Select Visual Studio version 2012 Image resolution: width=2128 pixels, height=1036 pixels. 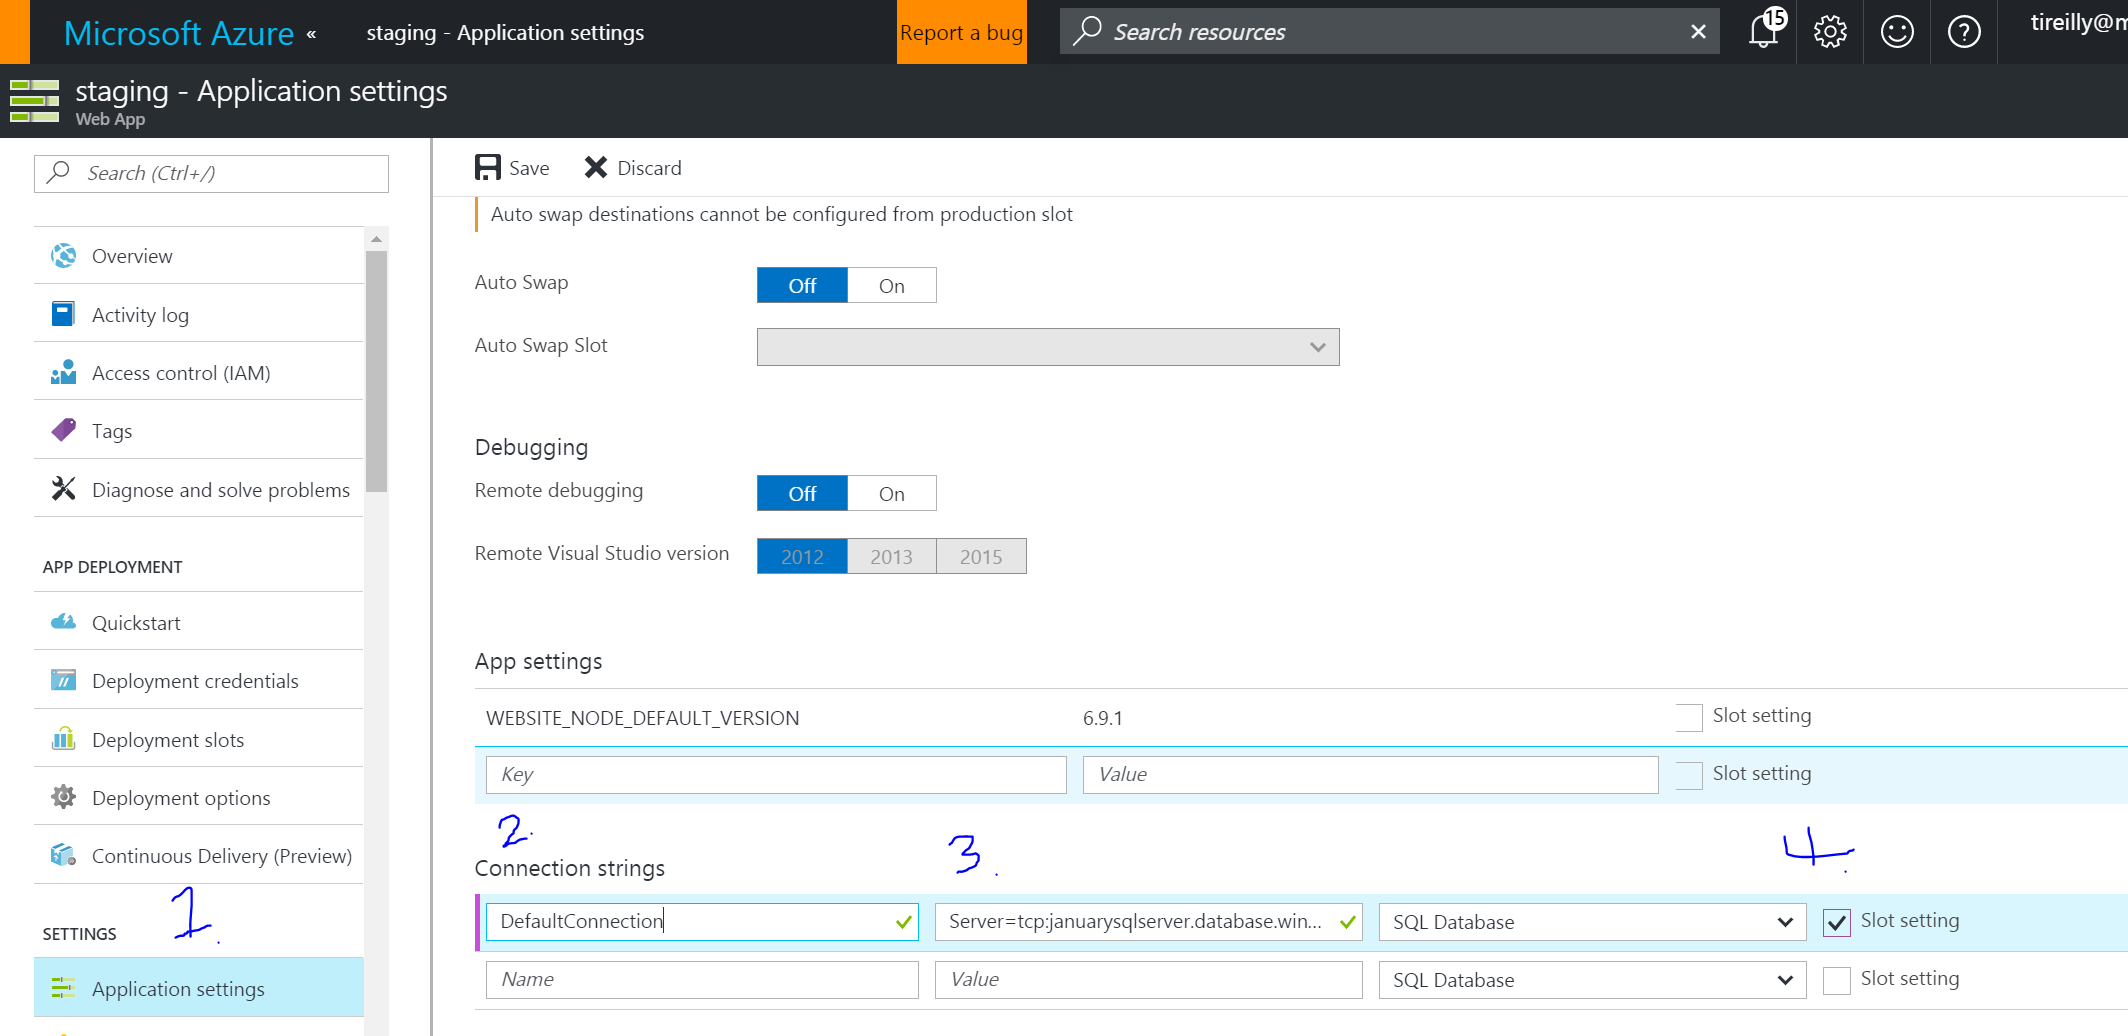[802, 556]
